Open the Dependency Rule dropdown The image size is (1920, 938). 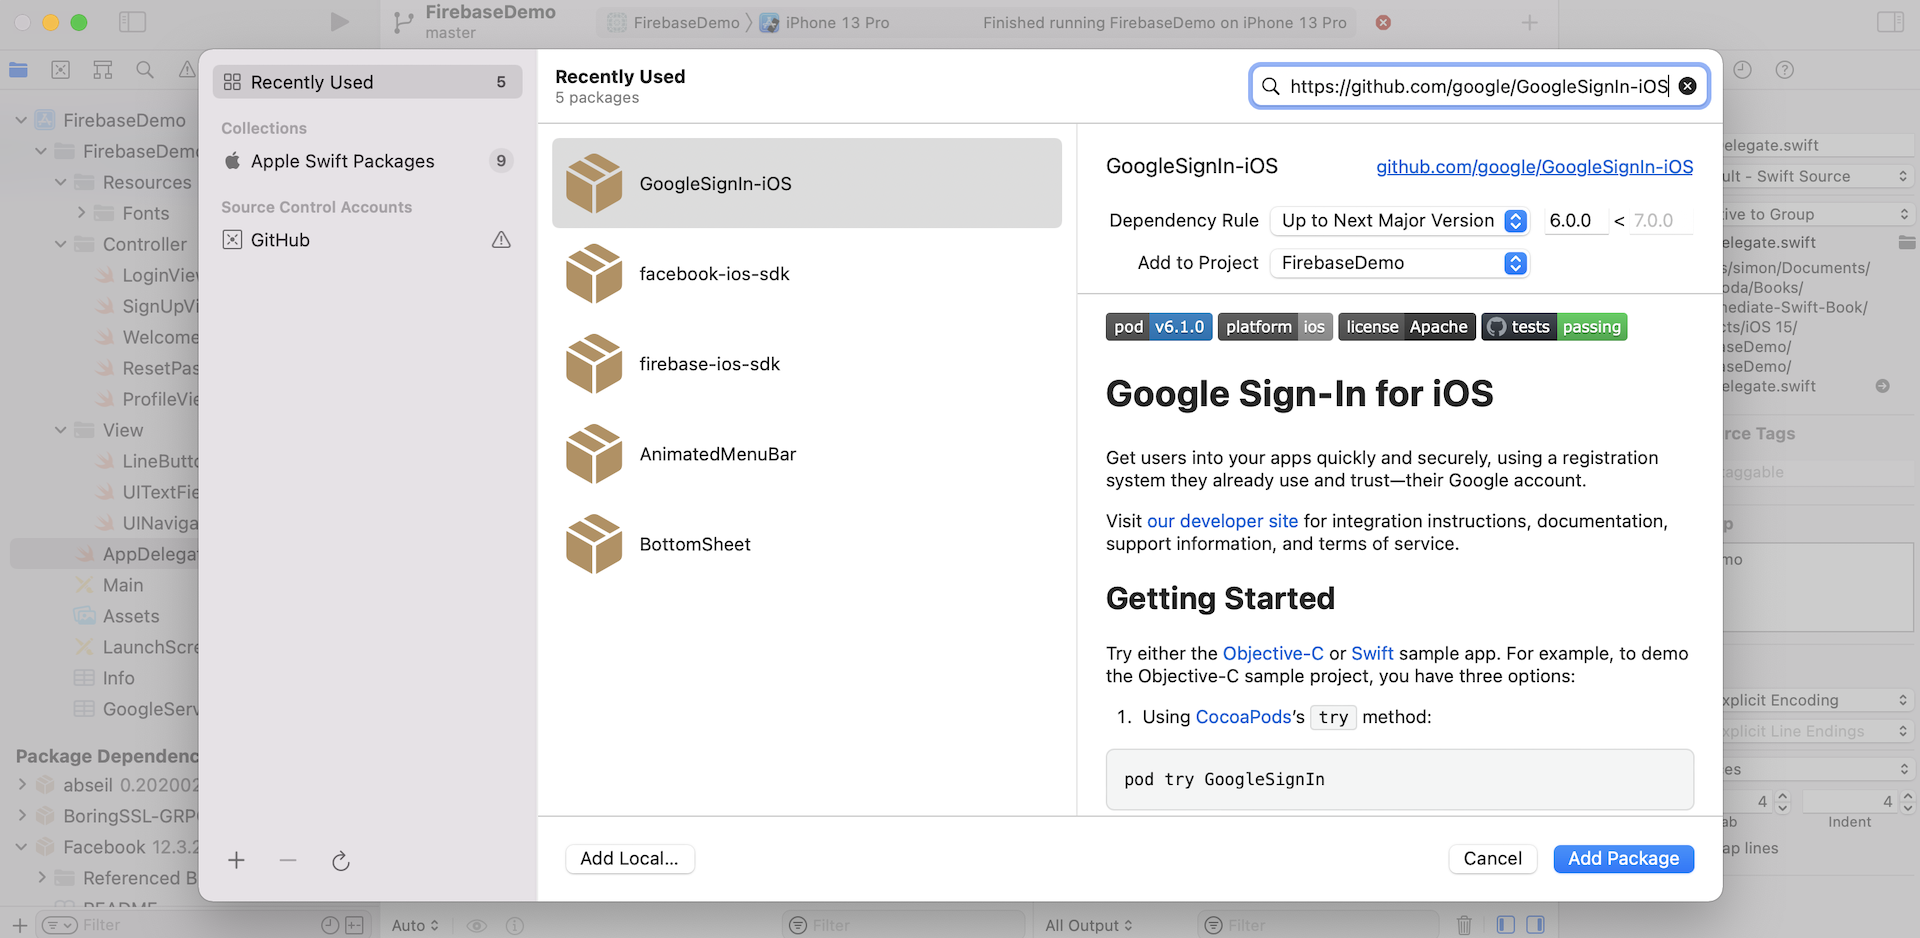point(1399,221)
